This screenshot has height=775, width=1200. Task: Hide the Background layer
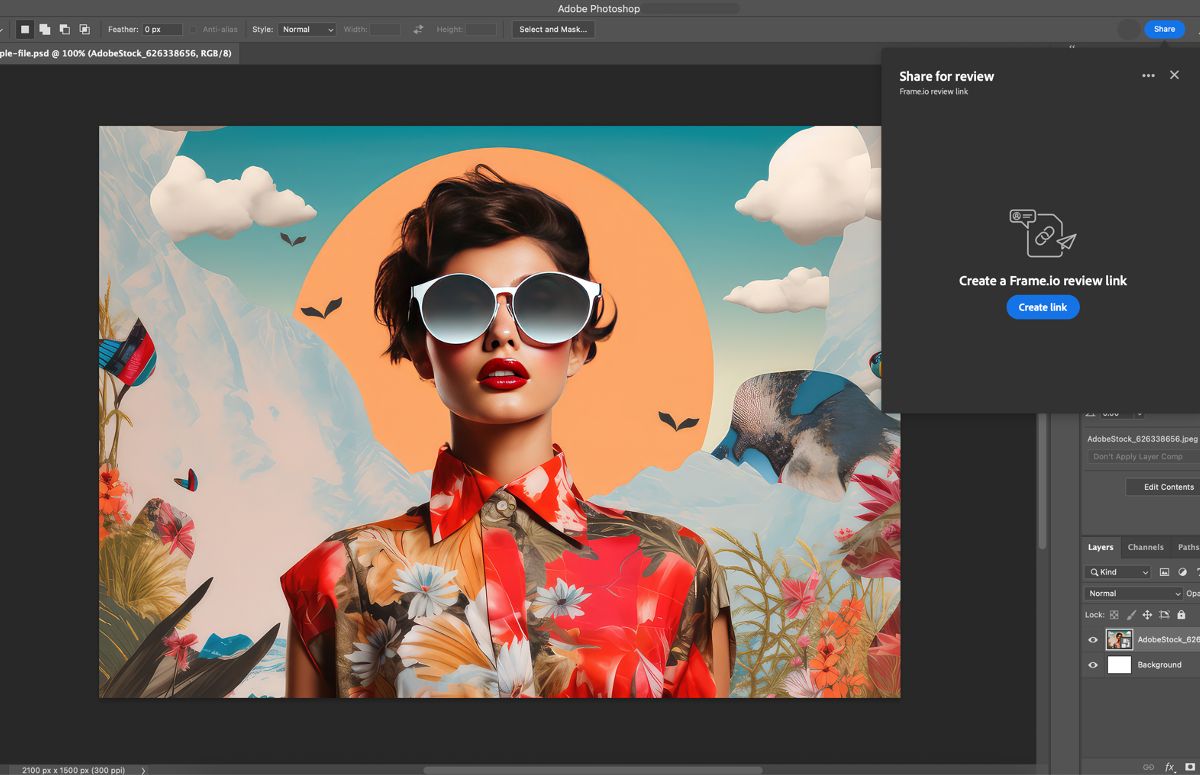tap(1093, 664)
